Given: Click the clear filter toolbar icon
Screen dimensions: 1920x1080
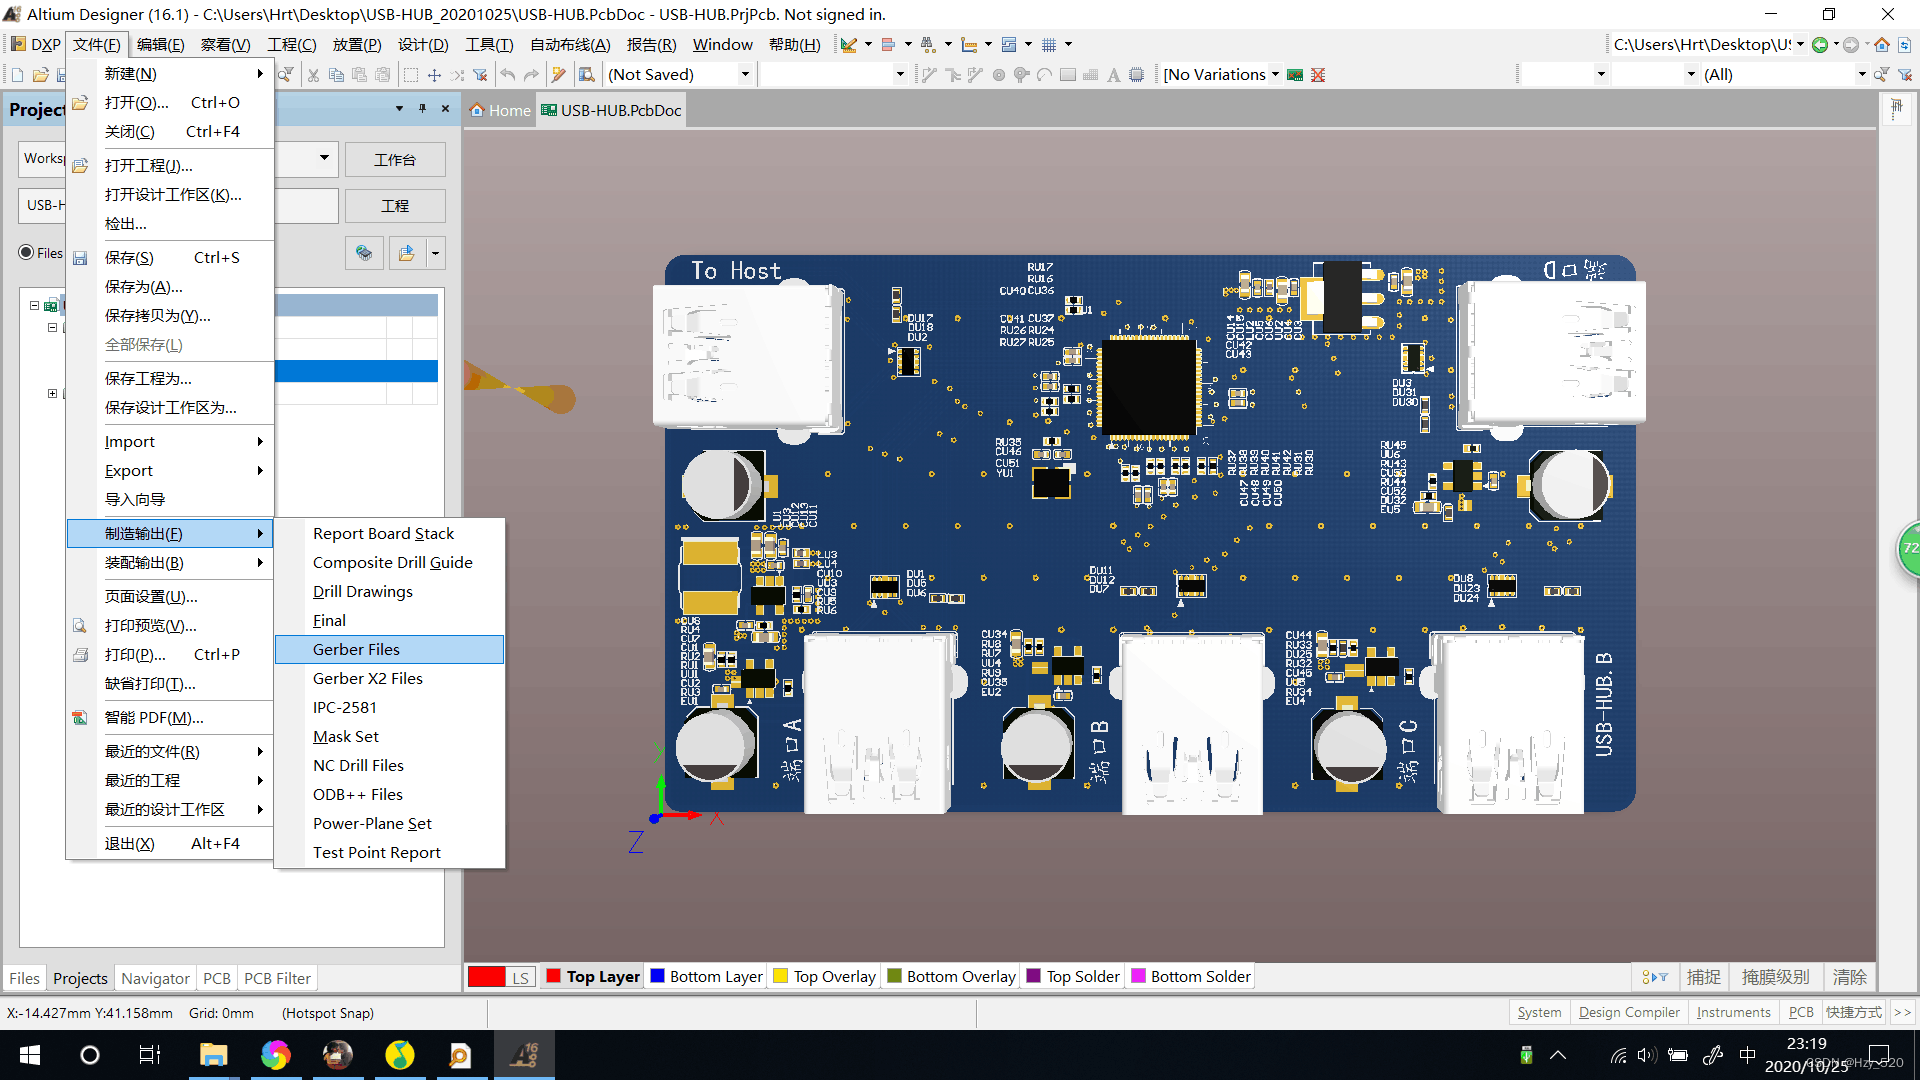Looking at the screenshot, I should click(481, 75).
